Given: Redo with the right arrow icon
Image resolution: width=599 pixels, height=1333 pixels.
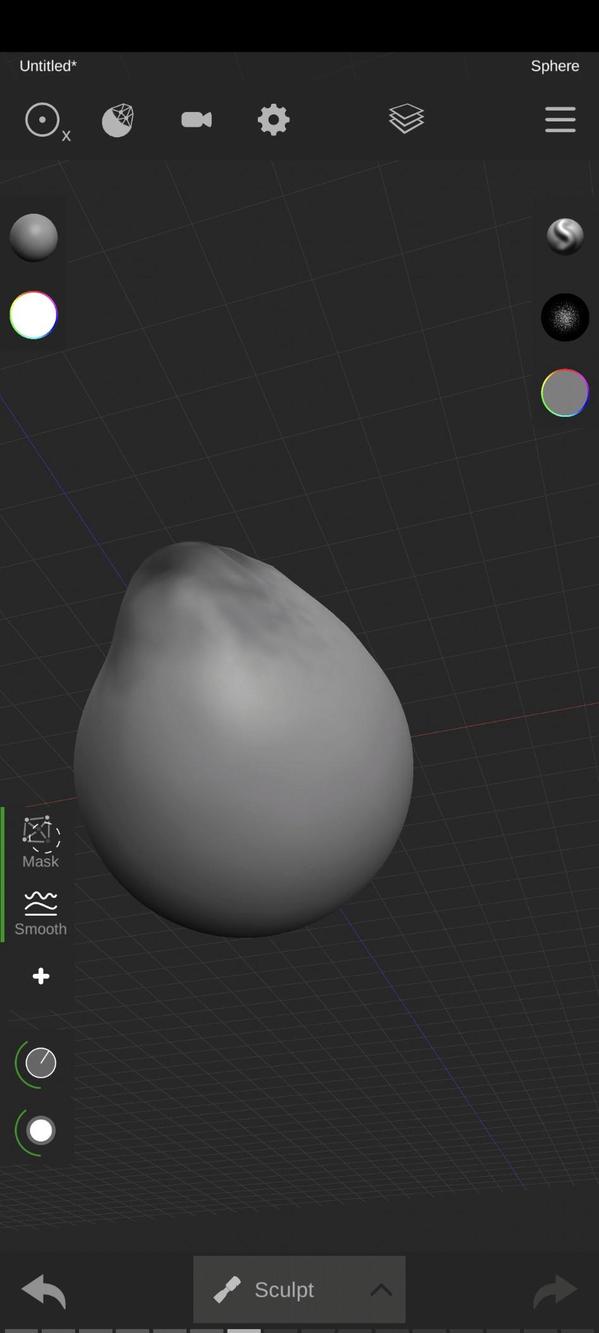Looking at the screenshot, I should pos(555,1290).
